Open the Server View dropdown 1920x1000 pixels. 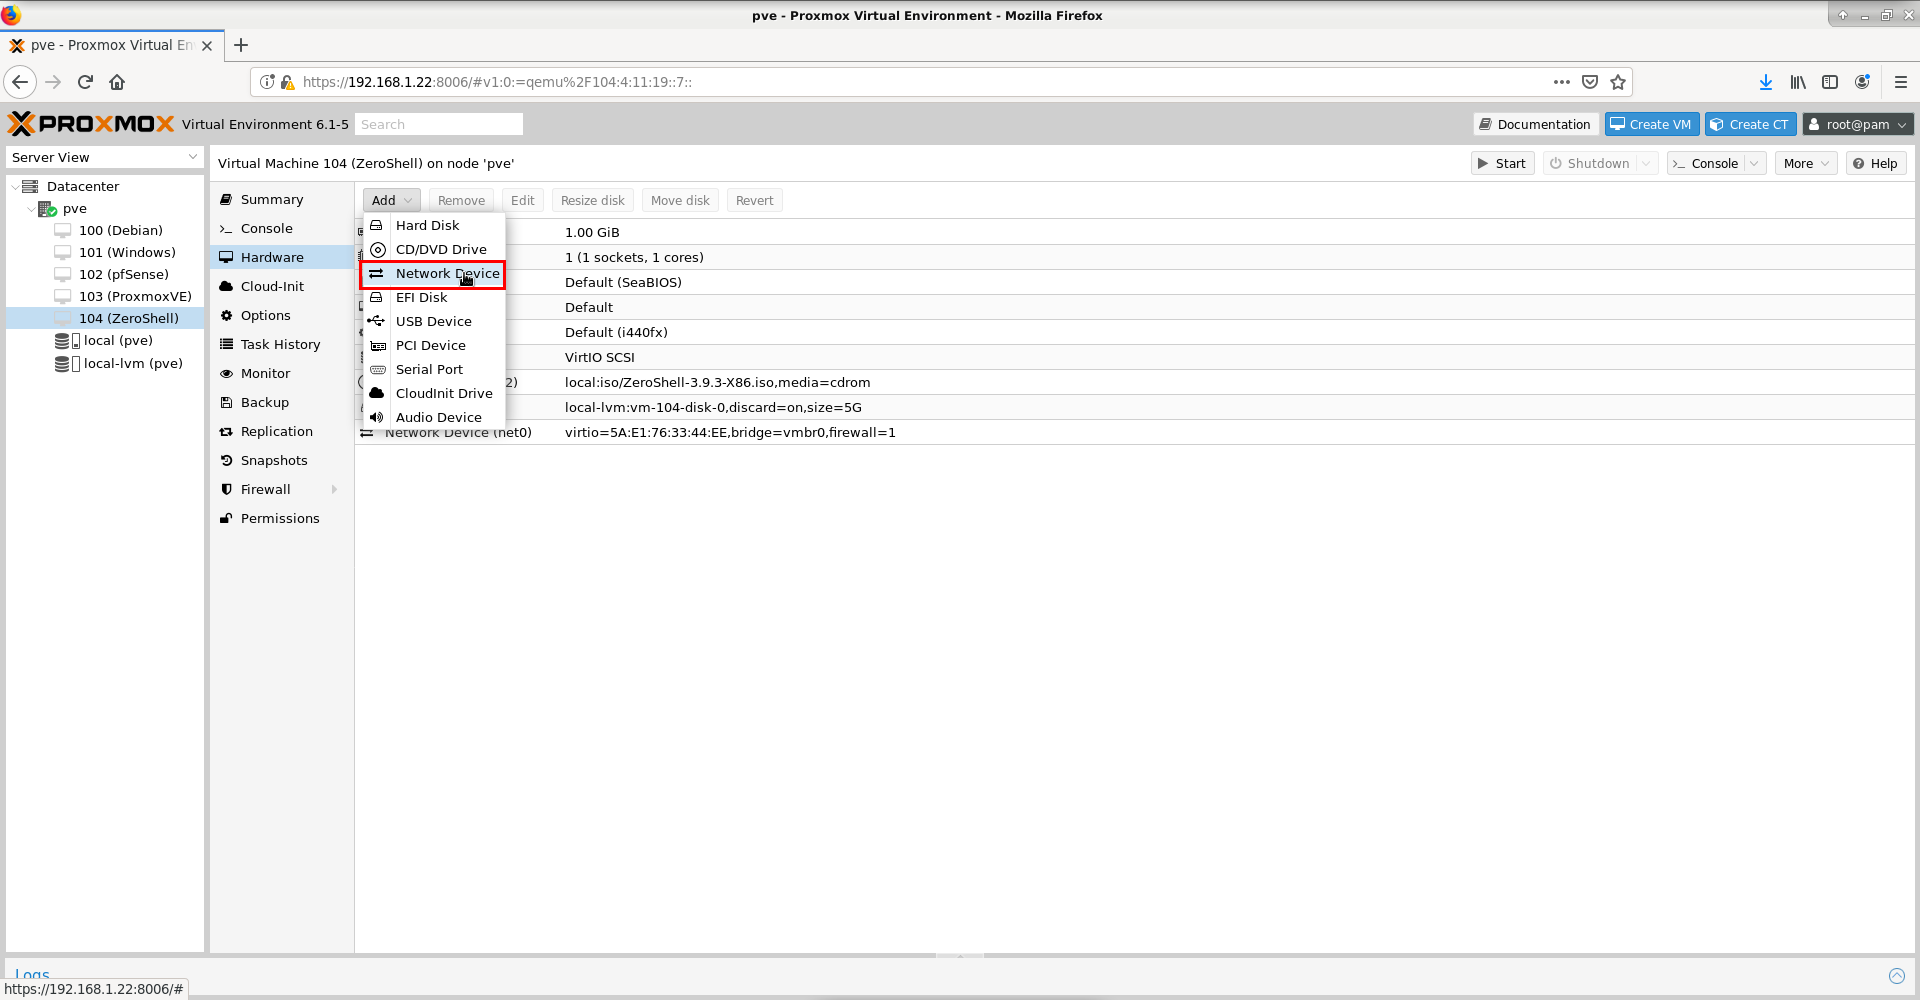pos(105,157)
